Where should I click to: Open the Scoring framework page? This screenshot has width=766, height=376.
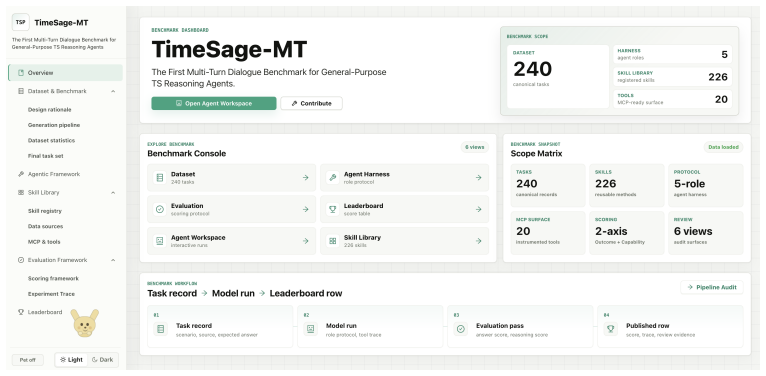coord(53,279)
